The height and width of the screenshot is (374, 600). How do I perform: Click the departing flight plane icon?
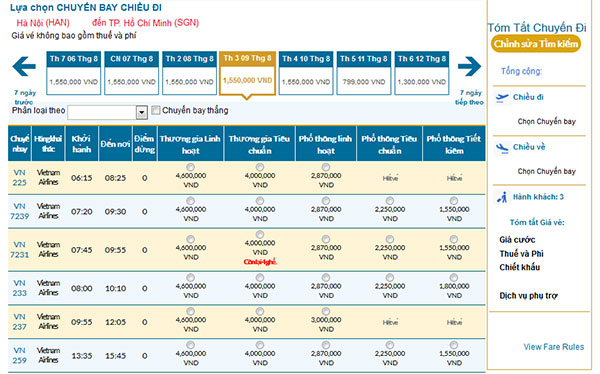(x=502, y=98)
